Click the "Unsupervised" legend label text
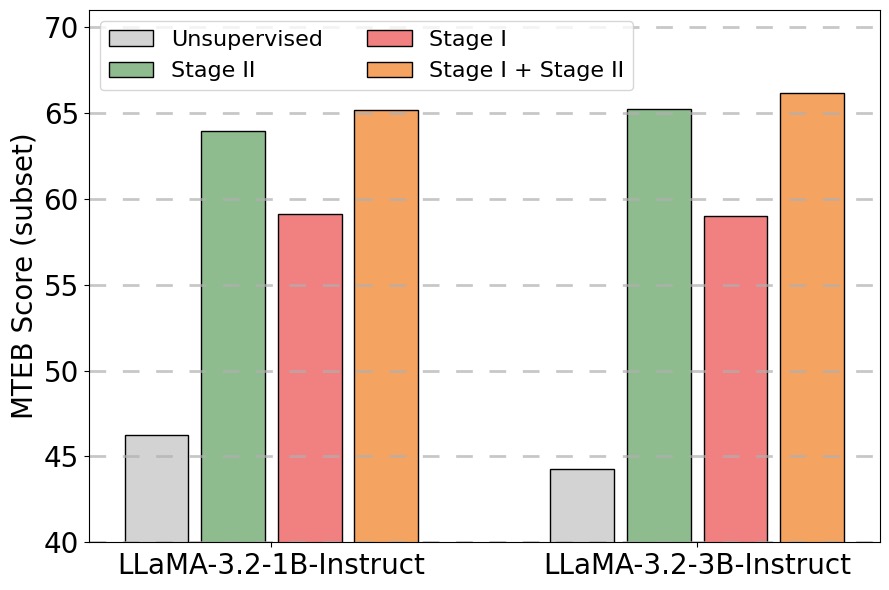 tap(246, 39)
